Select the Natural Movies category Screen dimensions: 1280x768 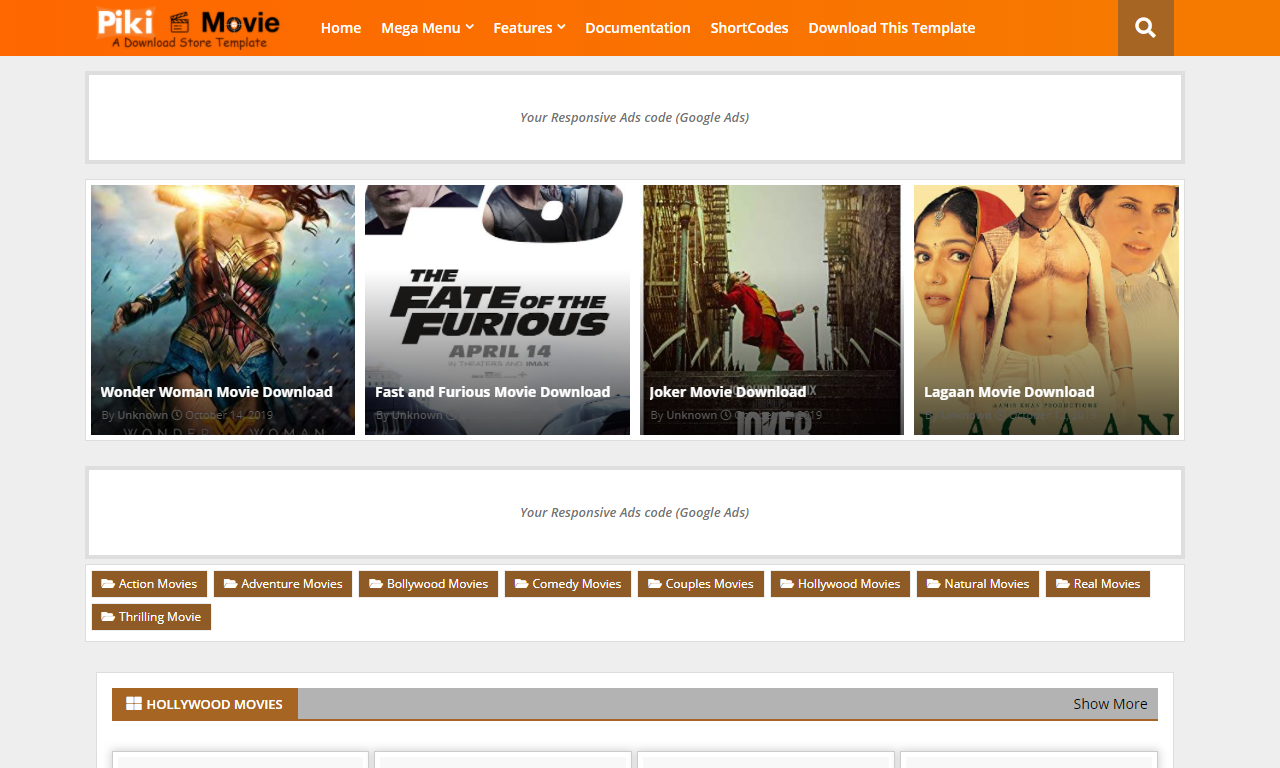(x=978, y=584)
